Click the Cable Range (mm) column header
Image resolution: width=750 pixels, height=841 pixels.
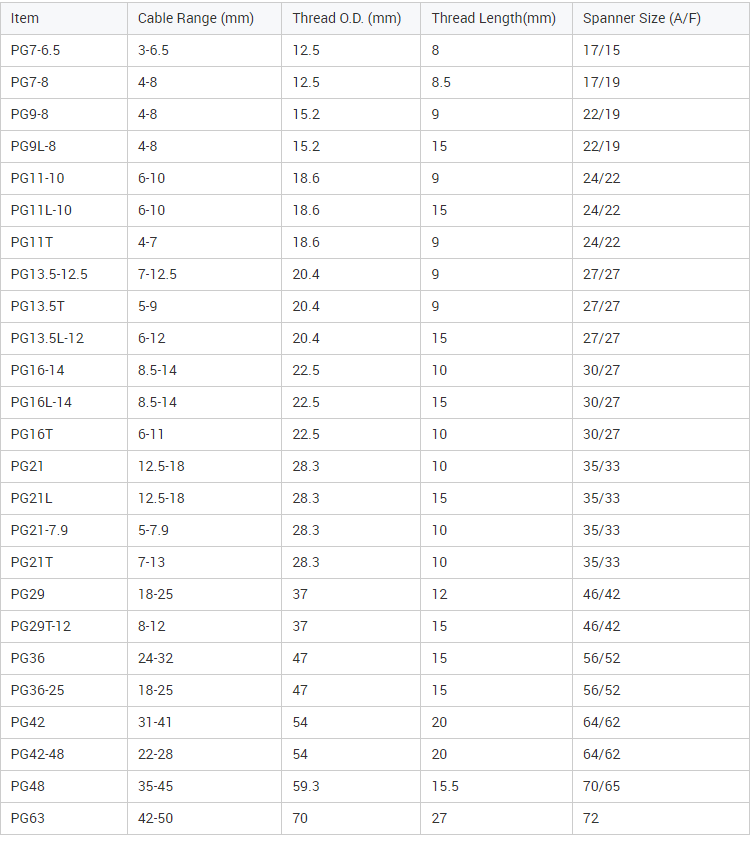[196, 18]
